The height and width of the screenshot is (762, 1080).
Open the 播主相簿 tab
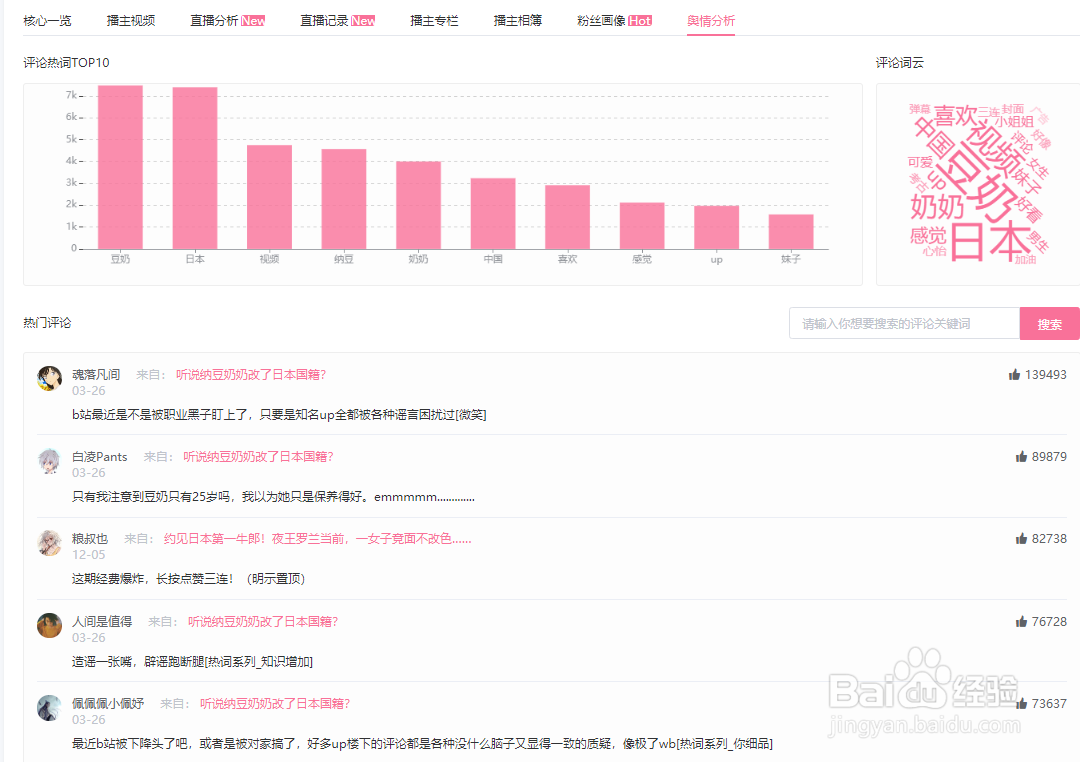click(x=517, y=18)
